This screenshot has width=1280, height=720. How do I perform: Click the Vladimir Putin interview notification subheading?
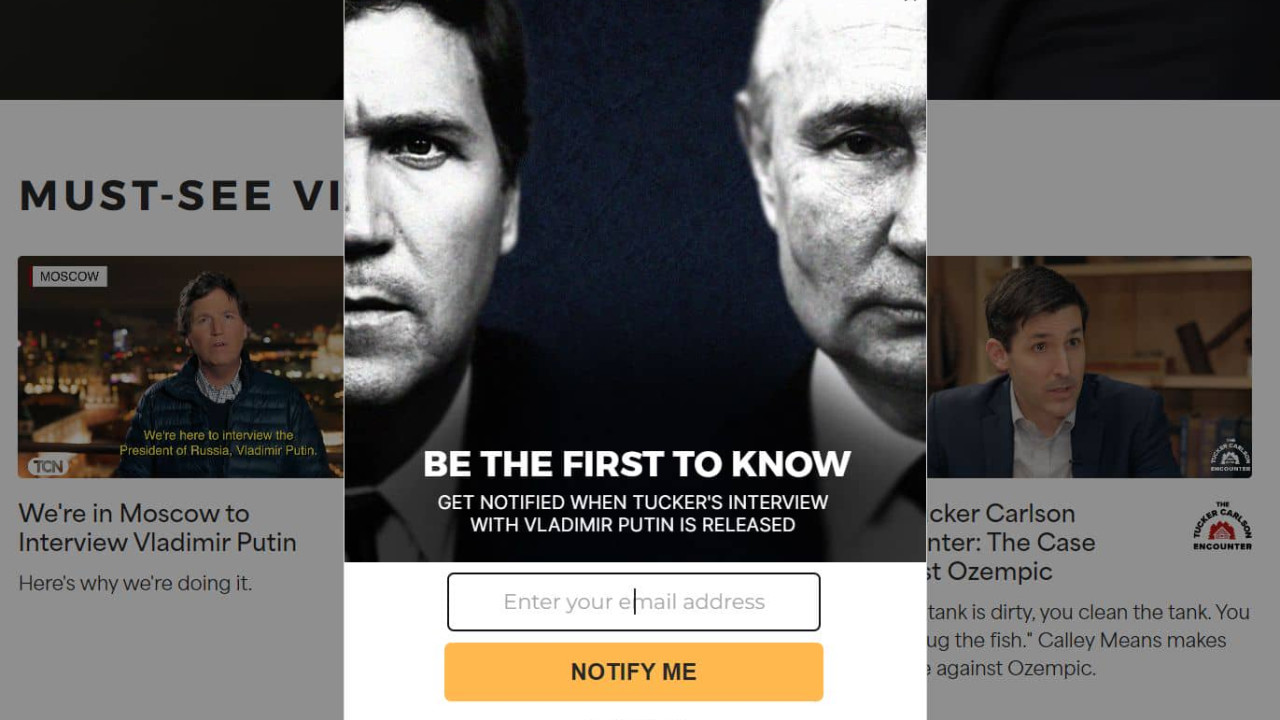click(633, 513)
